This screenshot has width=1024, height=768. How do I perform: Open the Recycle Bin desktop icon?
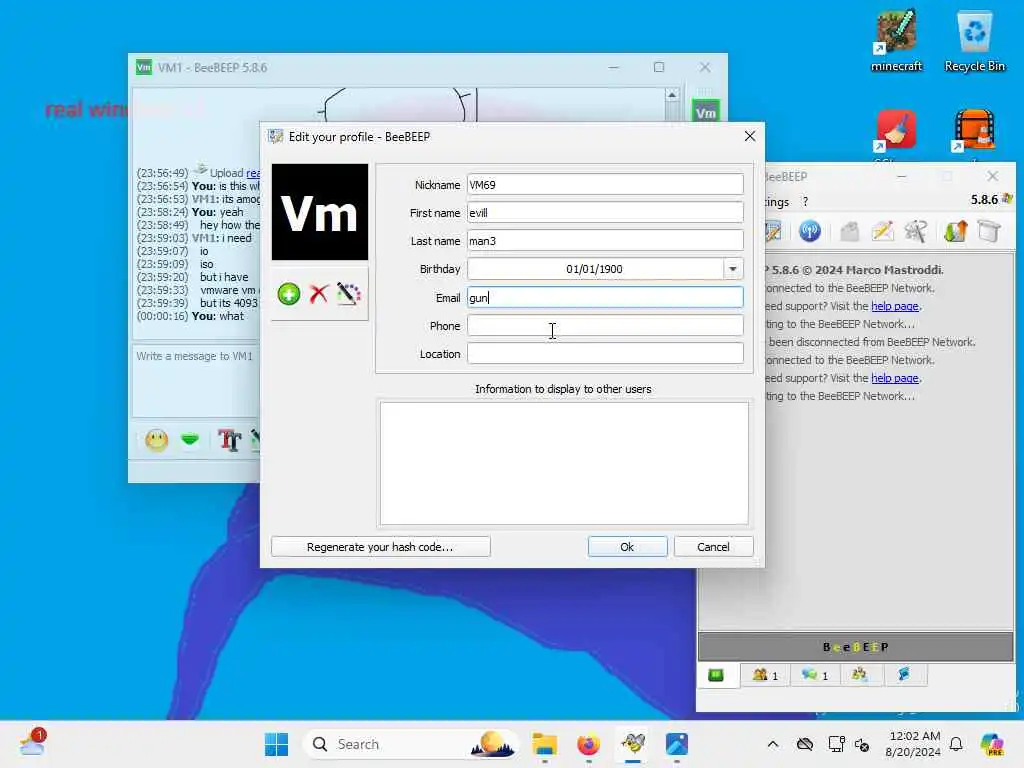tap(974, 40)
